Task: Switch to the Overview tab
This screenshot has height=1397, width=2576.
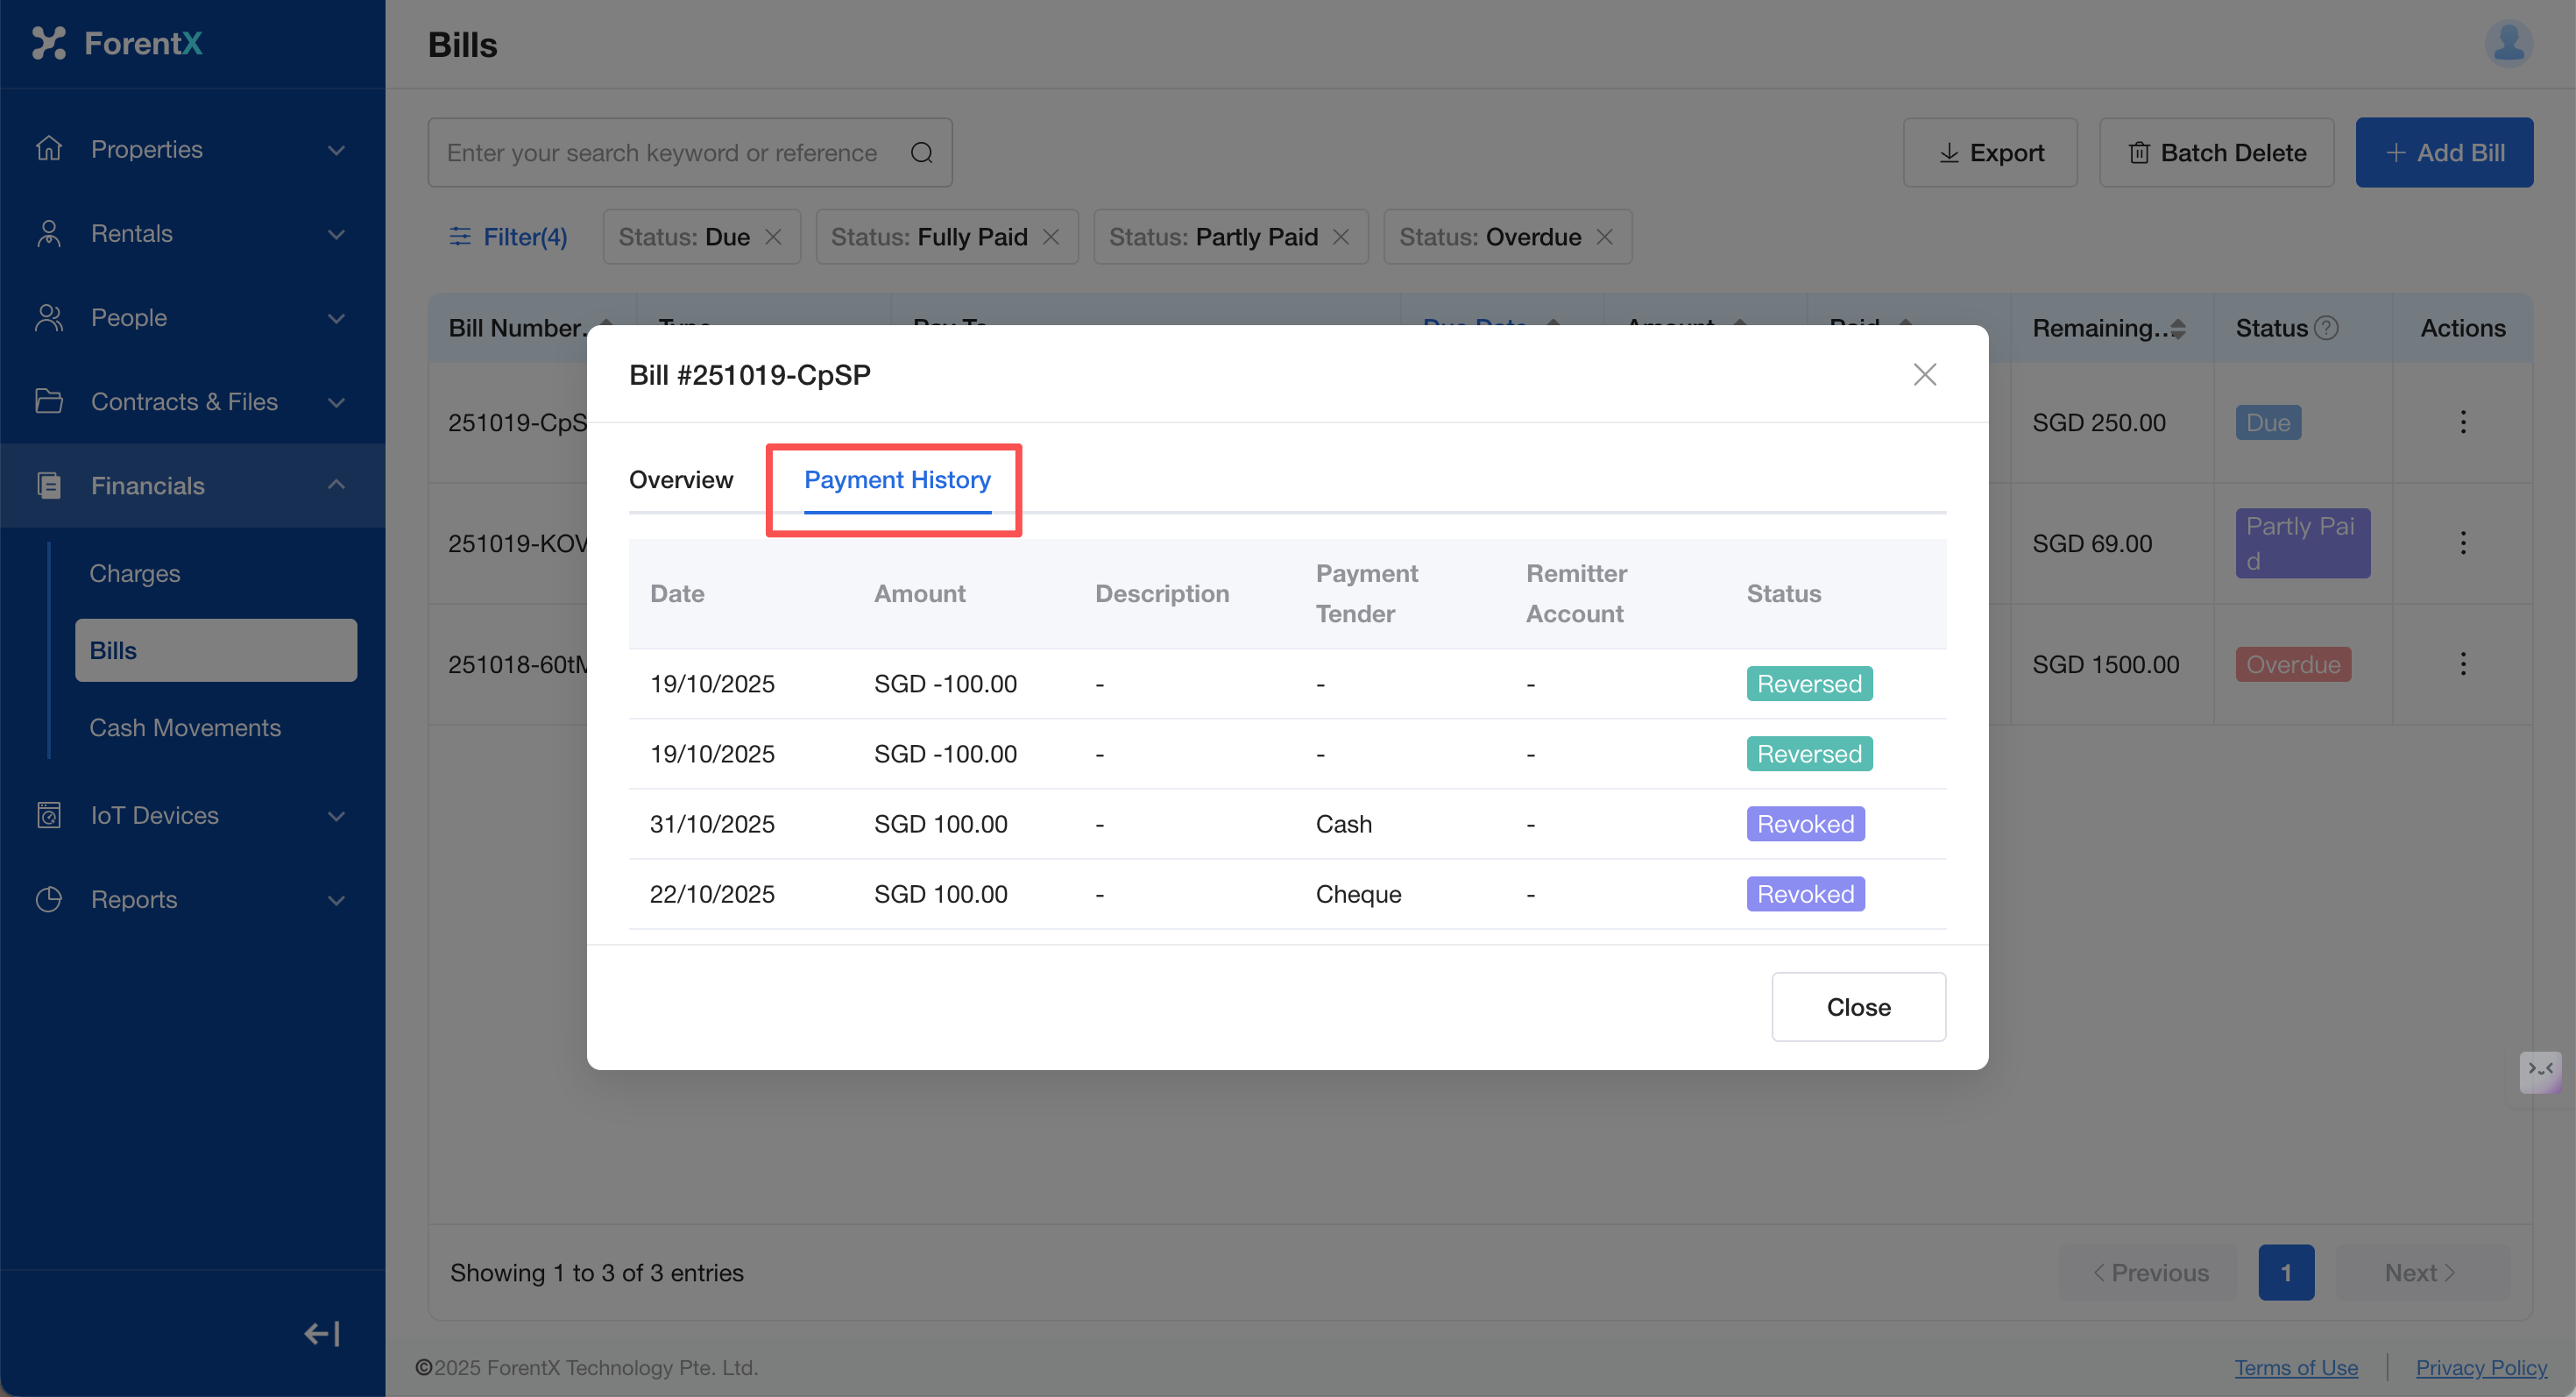Action: tap(680, 480)
